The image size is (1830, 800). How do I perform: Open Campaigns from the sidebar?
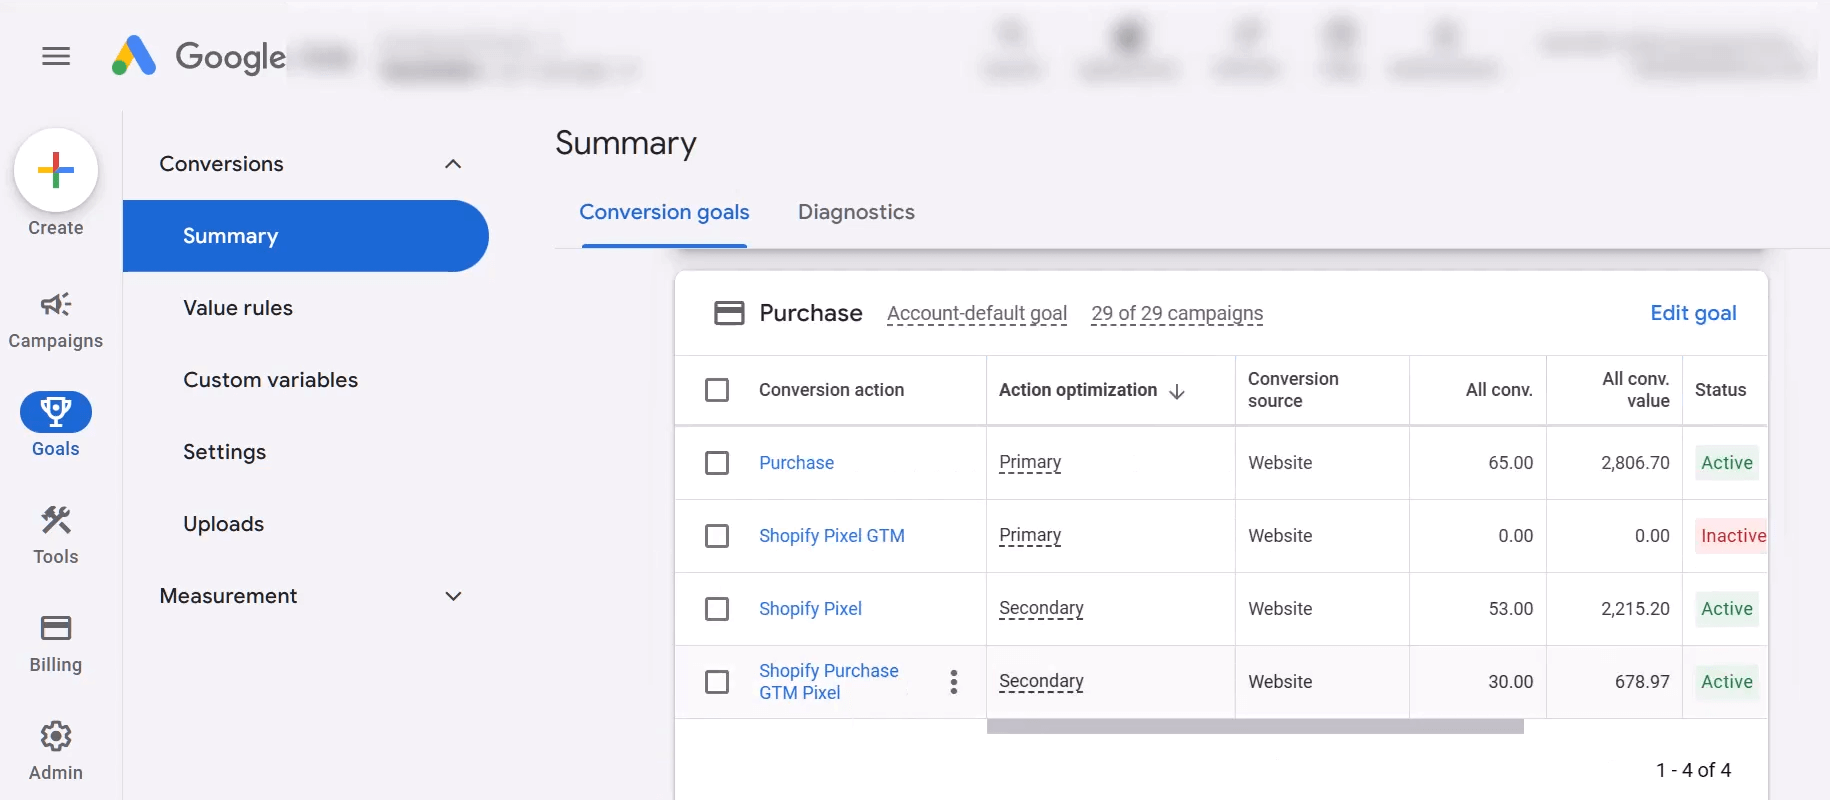56,320
